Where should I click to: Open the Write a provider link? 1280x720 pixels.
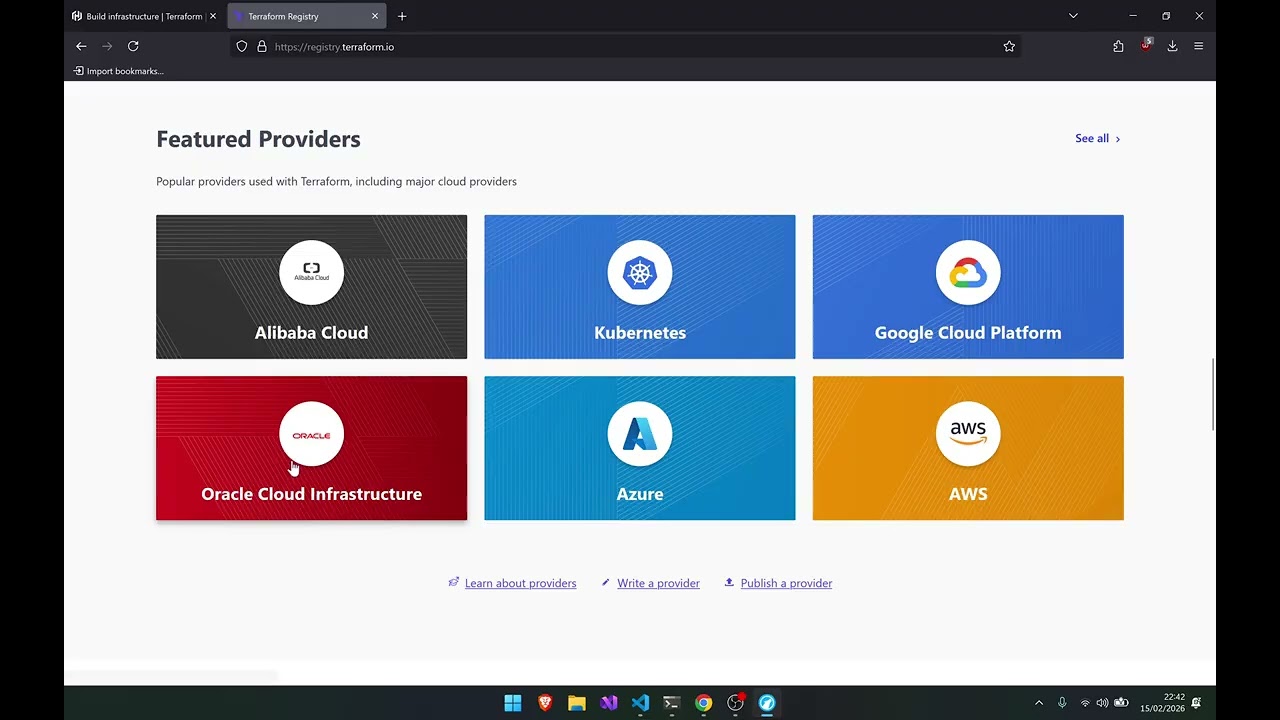pos(658,583)
